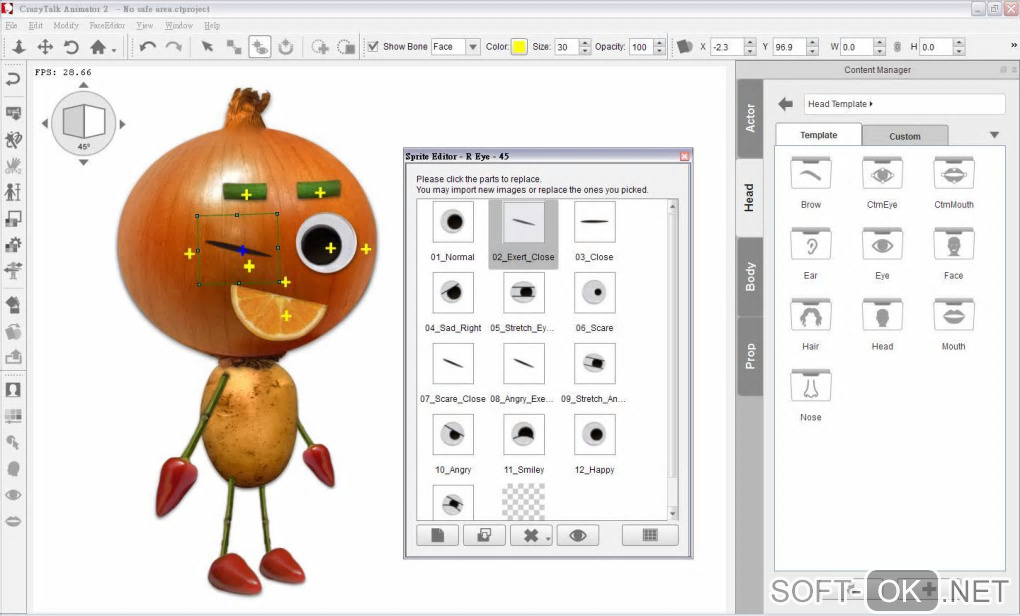Screen dimensions: 1020x616
Task: Select the 12_Happy eye sprite
Action: [x=595, y=435]
